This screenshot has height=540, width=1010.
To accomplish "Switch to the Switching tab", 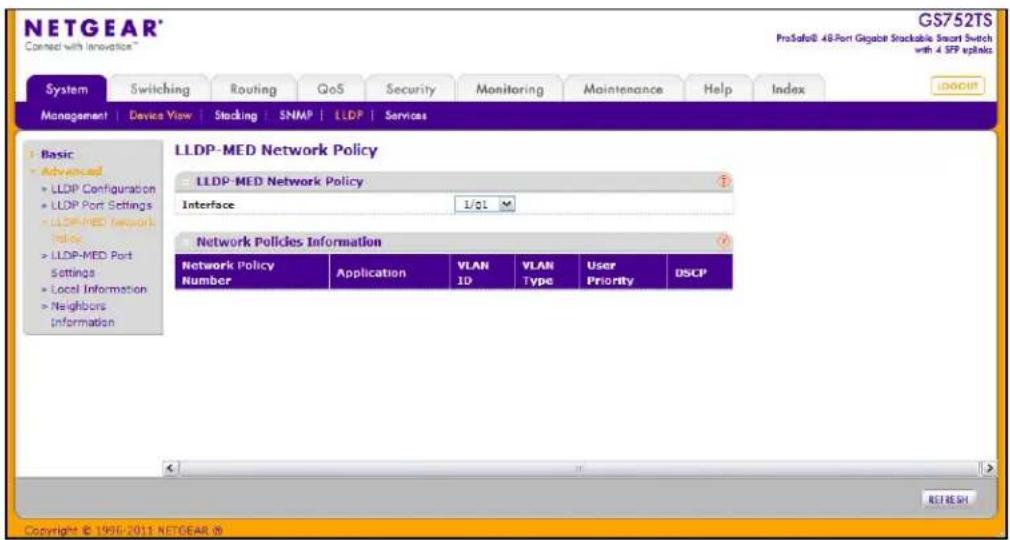I will pyautogui.click(x=160, y=90).
